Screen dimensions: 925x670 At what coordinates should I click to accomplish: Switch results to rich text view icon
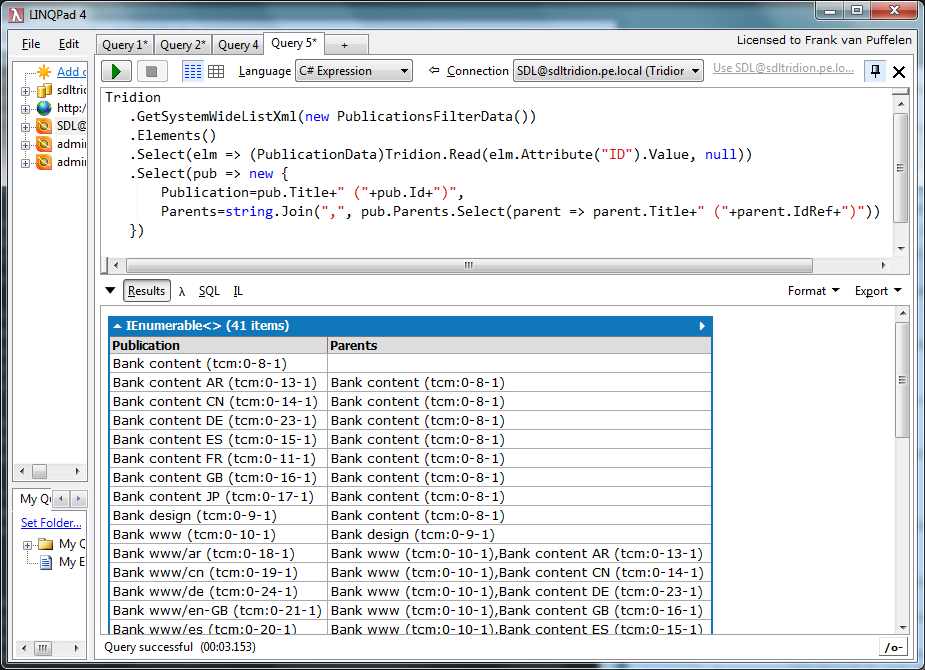192,71
